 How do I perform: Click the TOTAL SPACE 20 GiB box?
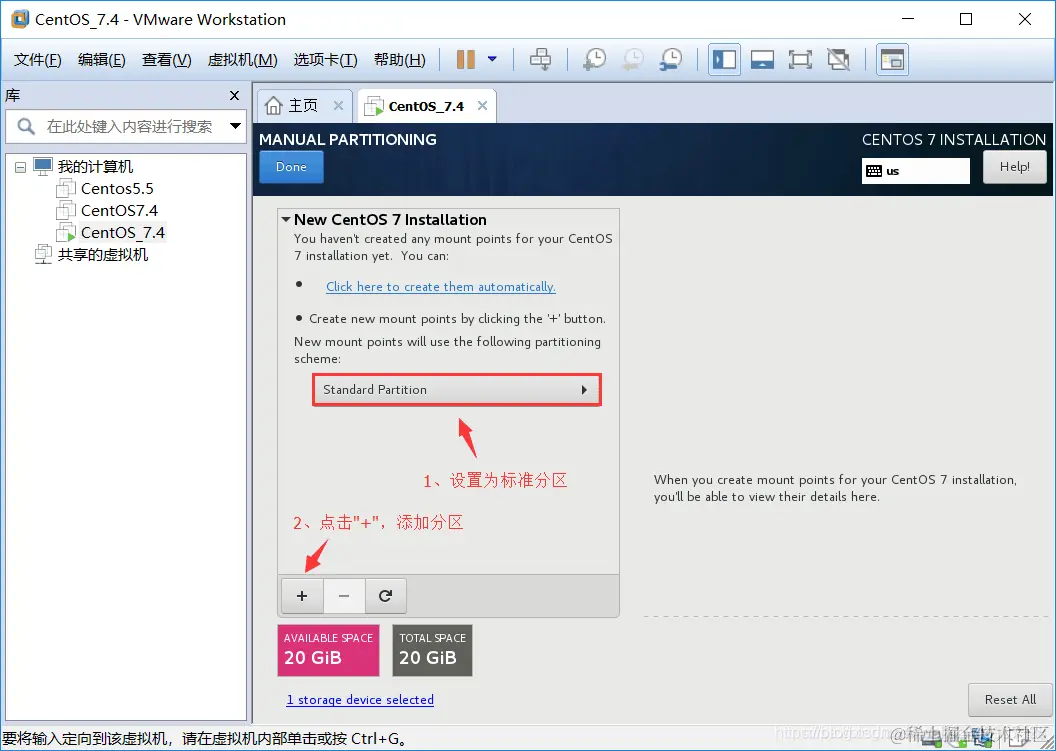tap(432, 650)
